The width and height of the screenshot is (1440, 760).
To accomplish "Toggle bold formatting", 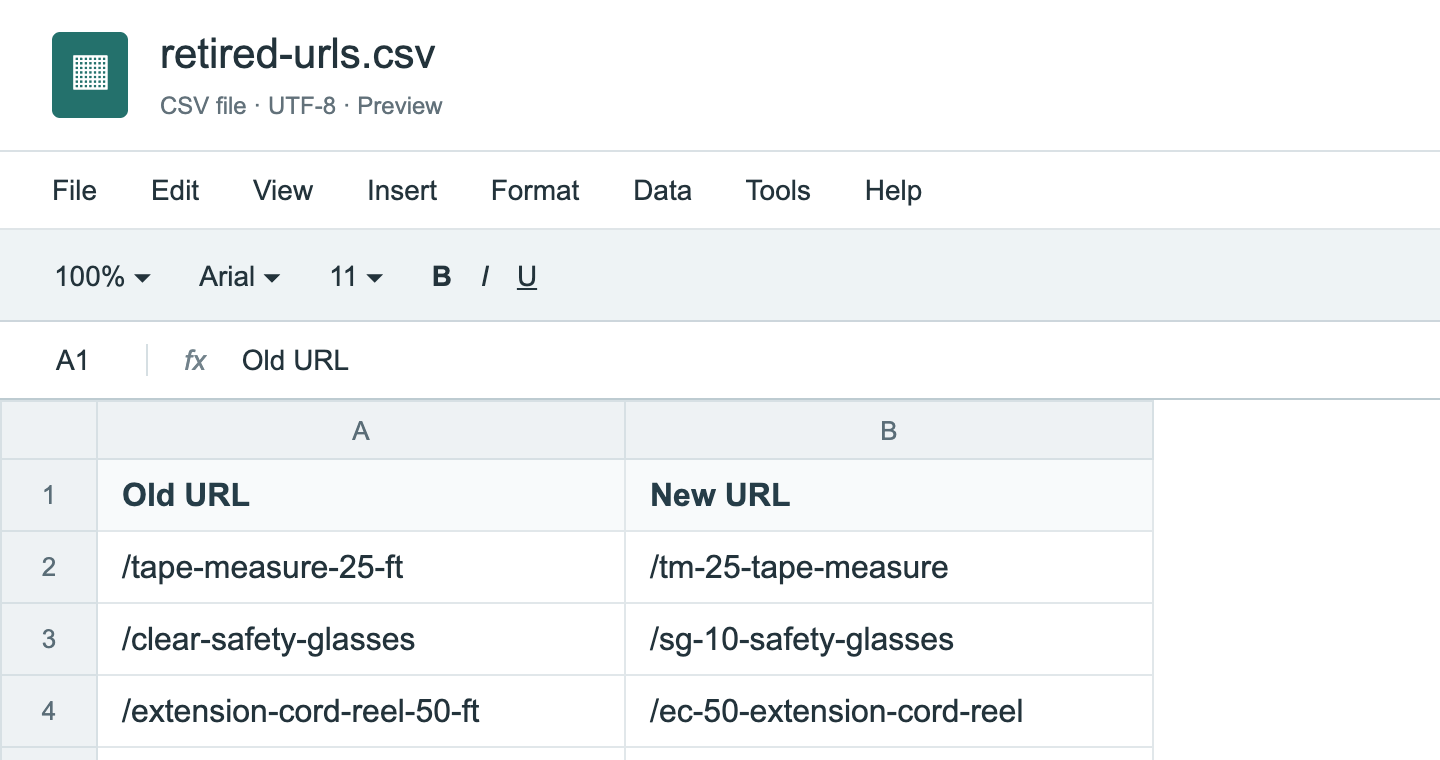I will point(441,277).
